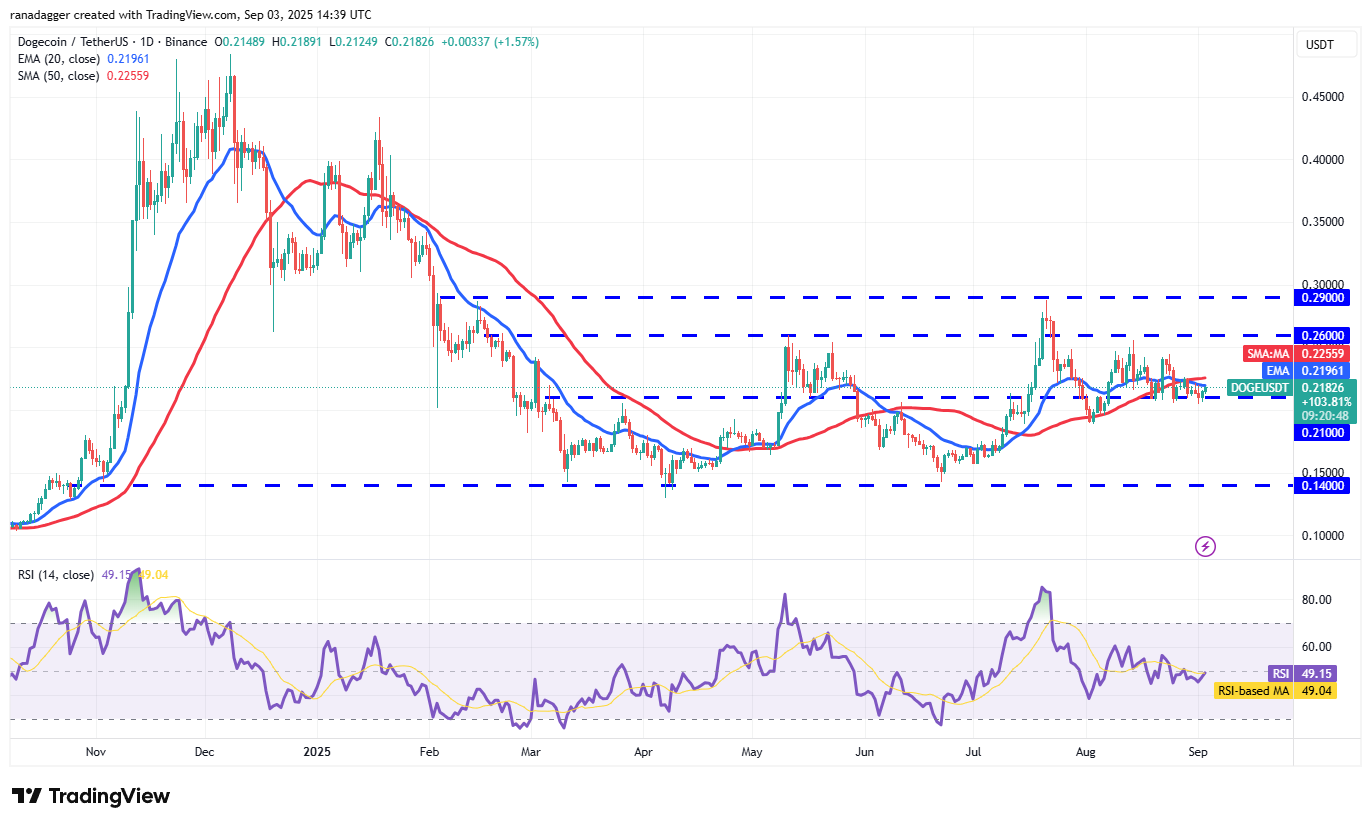Click the lightning bolt boost icon on the chart
1371x826 pixels.
(x=1205, y=546)
